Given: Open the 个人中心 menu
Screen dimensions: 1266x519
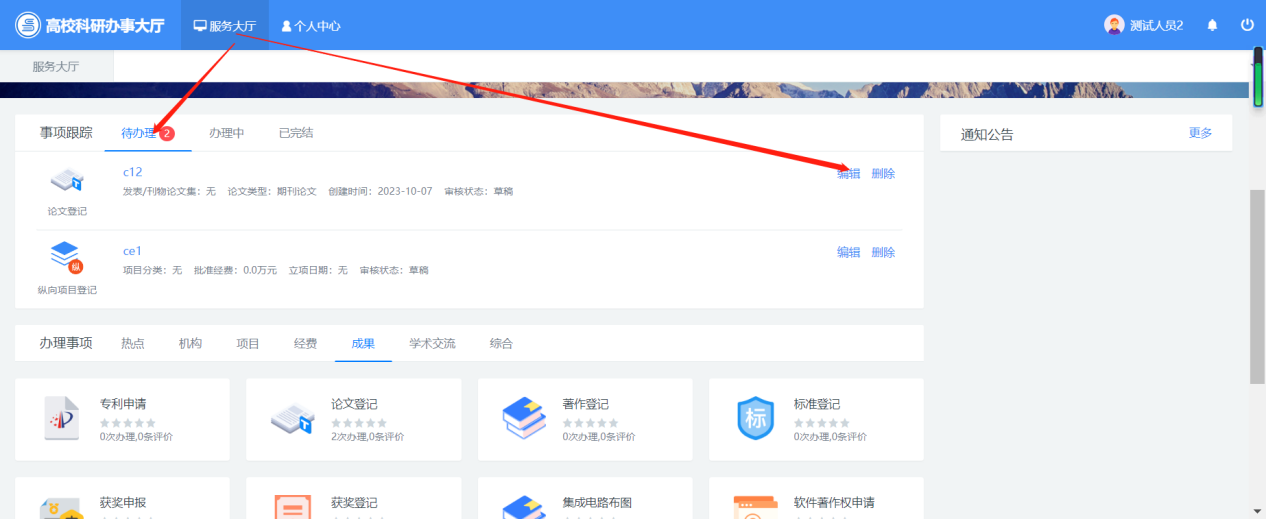Looking at the screenshot, I should click(x=311, y=26).
